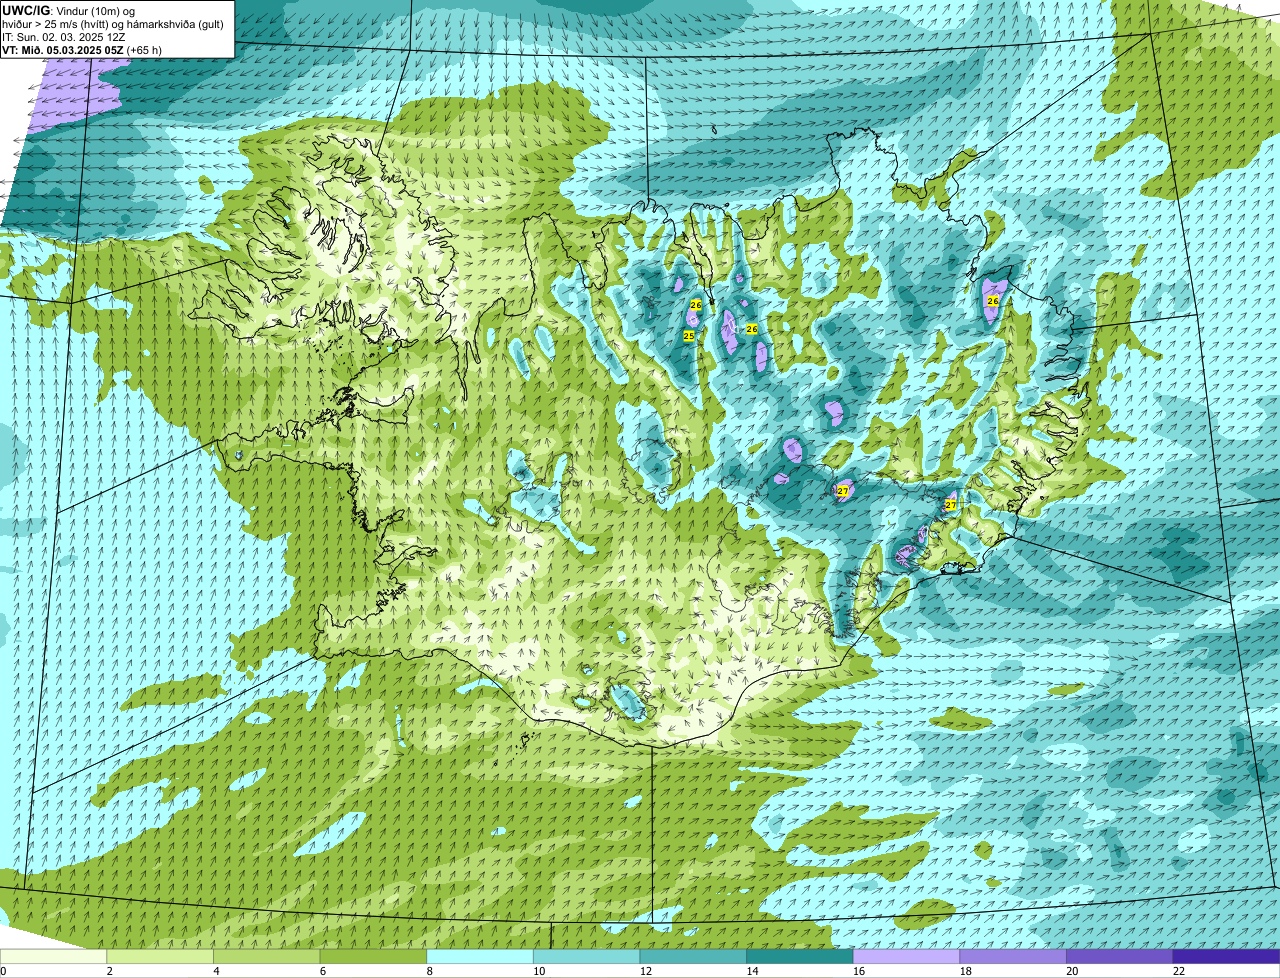Choose the 12–14 m/s teal legend swatch
Image resolution: width=1280 pixels, height=978 pixels.
(693, 956)
